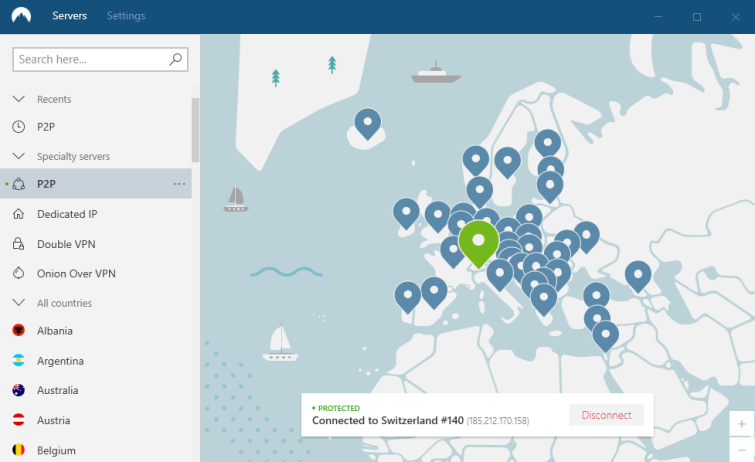This screenshot has height=462, width=755.
Task: Click the Disconnect button
Action: click(606, 415)
